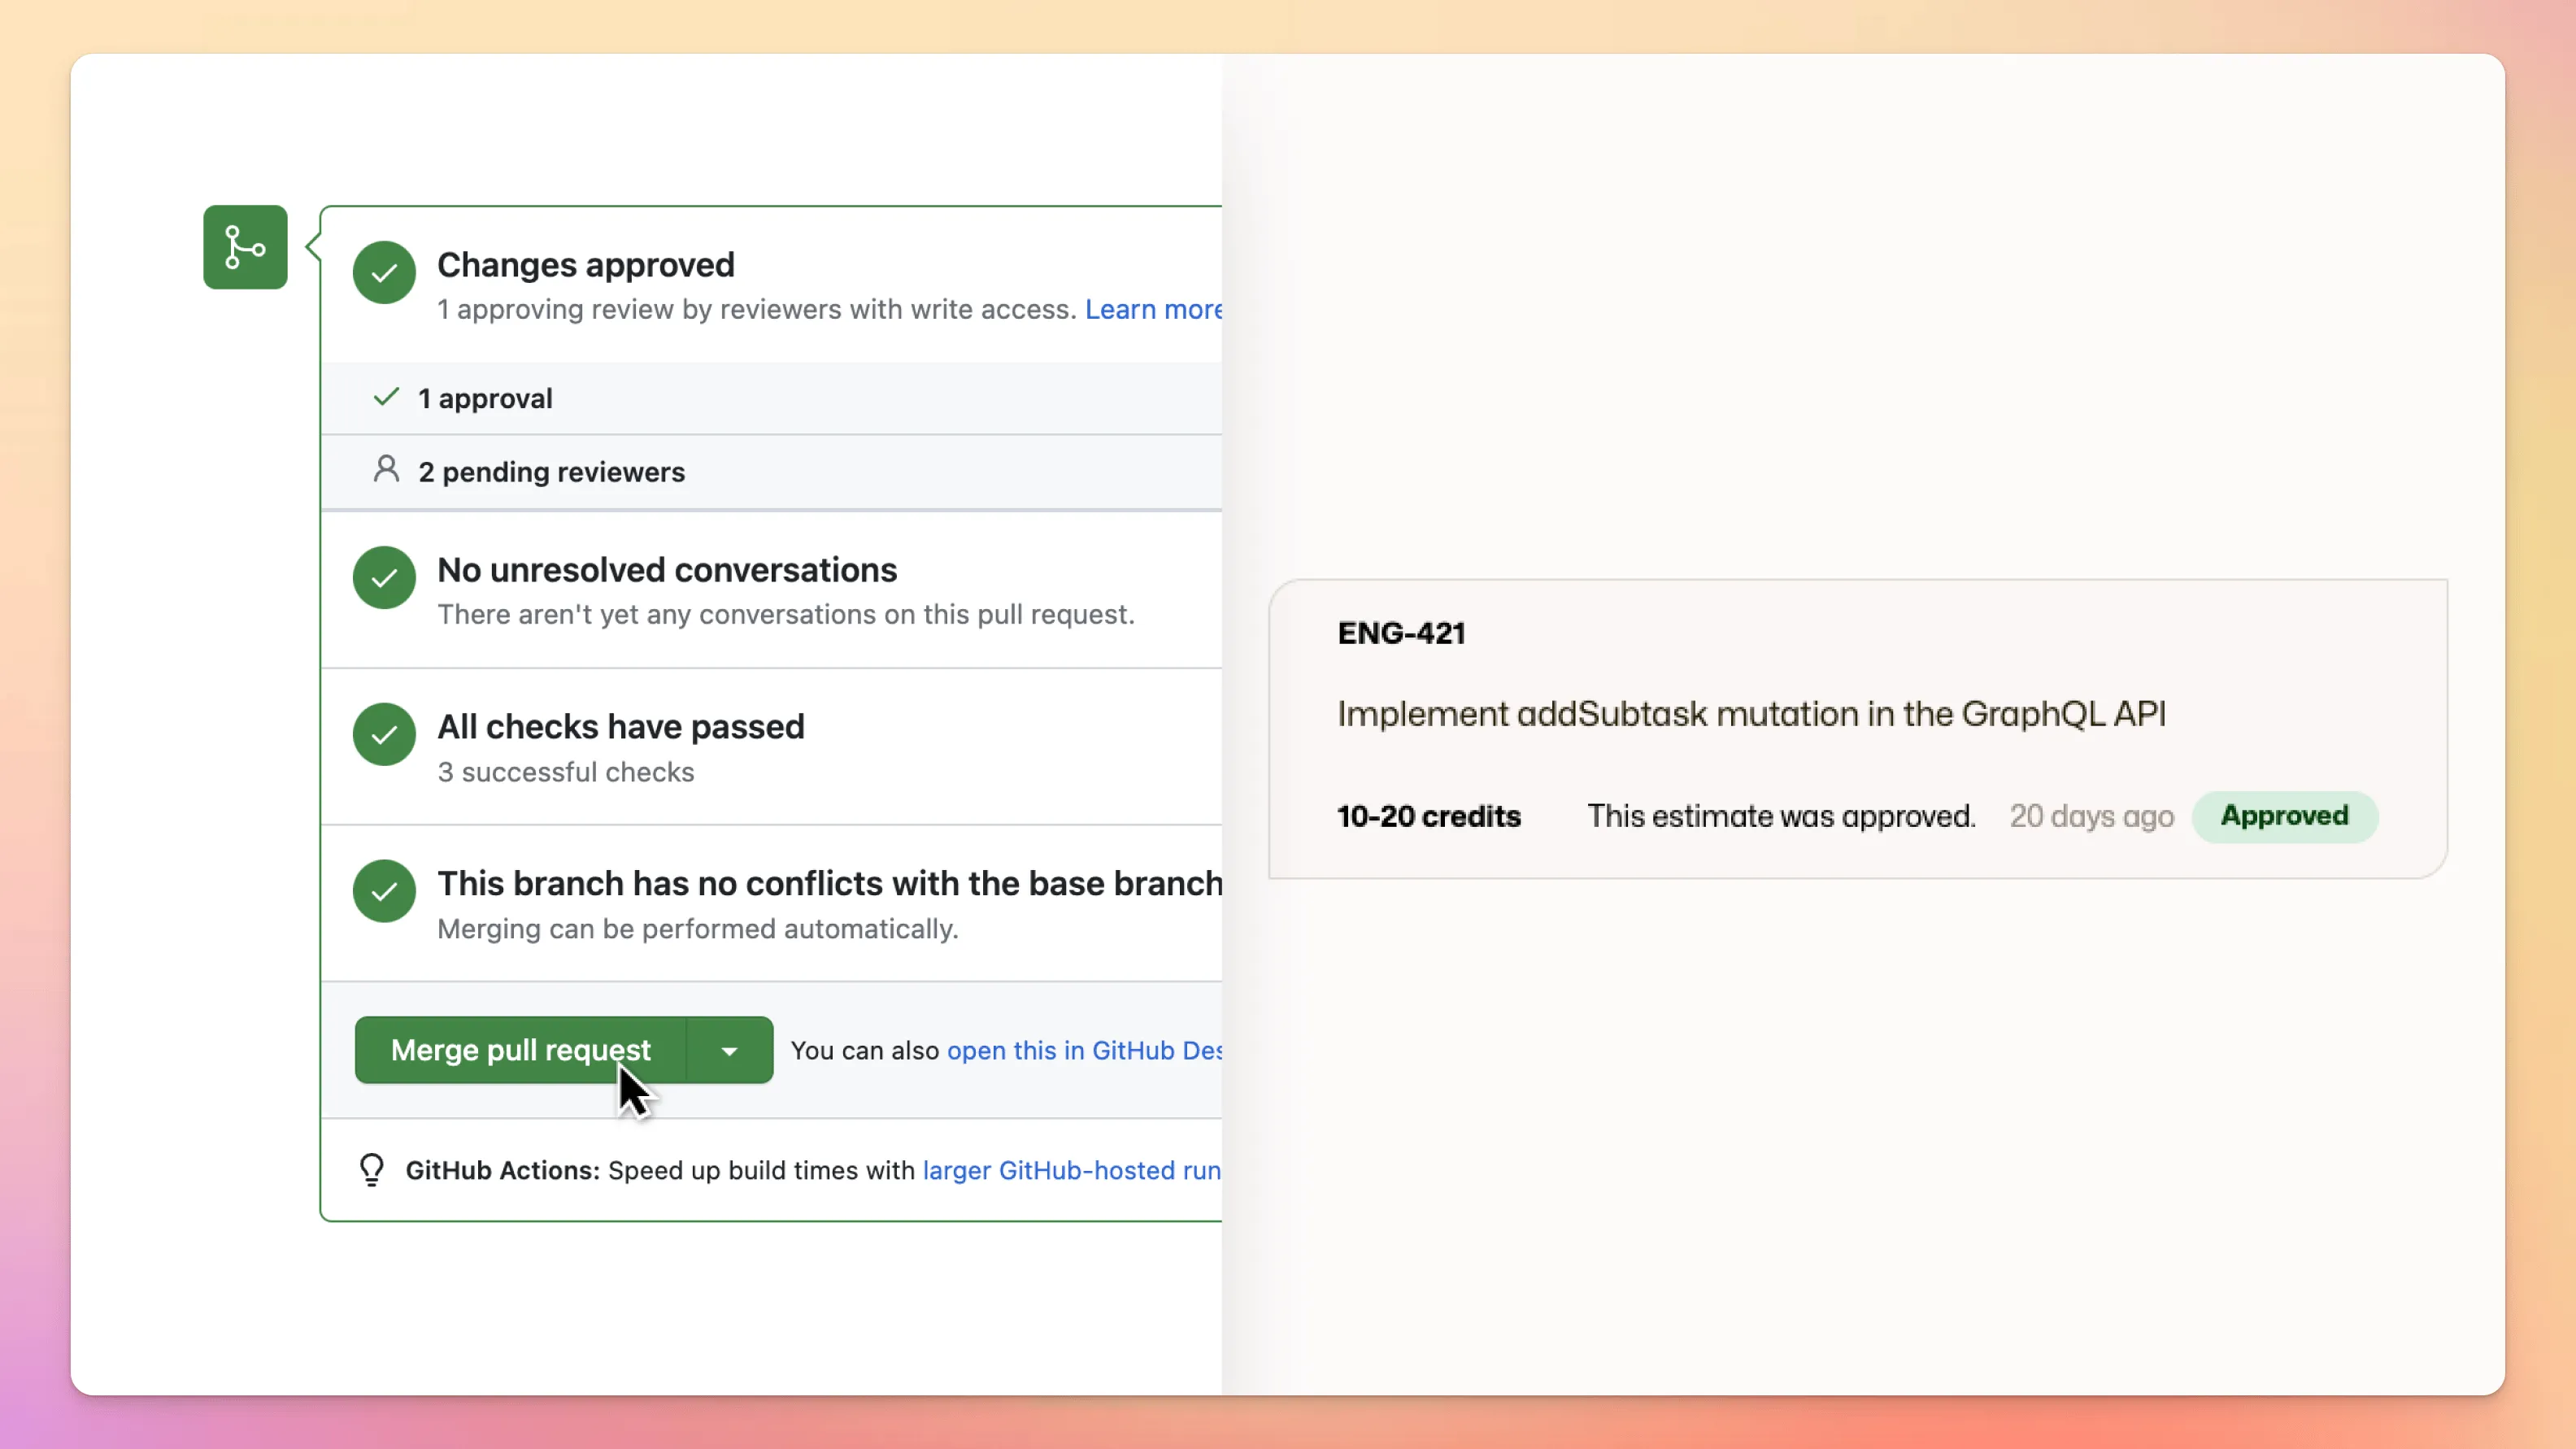Screen dimensions: 2576x1449
Task: Click the Approved status badge
Action: pos(2284,816)
